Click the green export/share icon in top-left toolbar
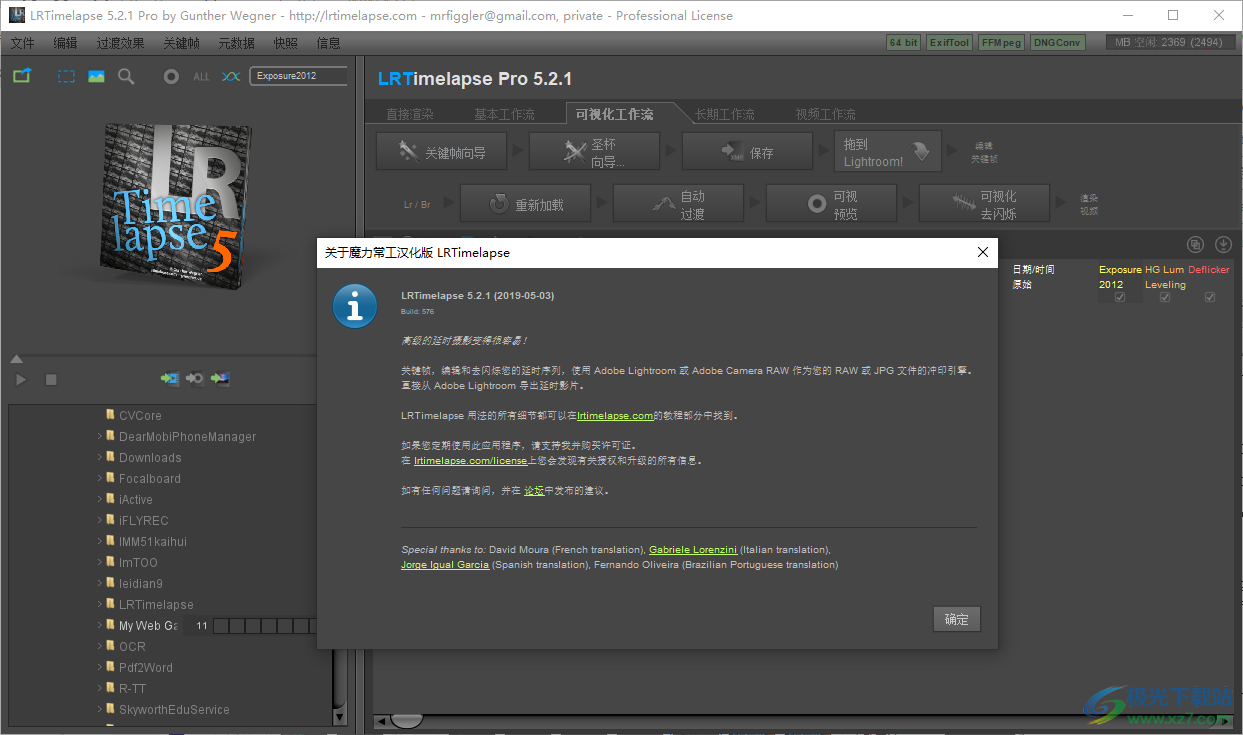1243x735 pixels. (x=22, y=76)
